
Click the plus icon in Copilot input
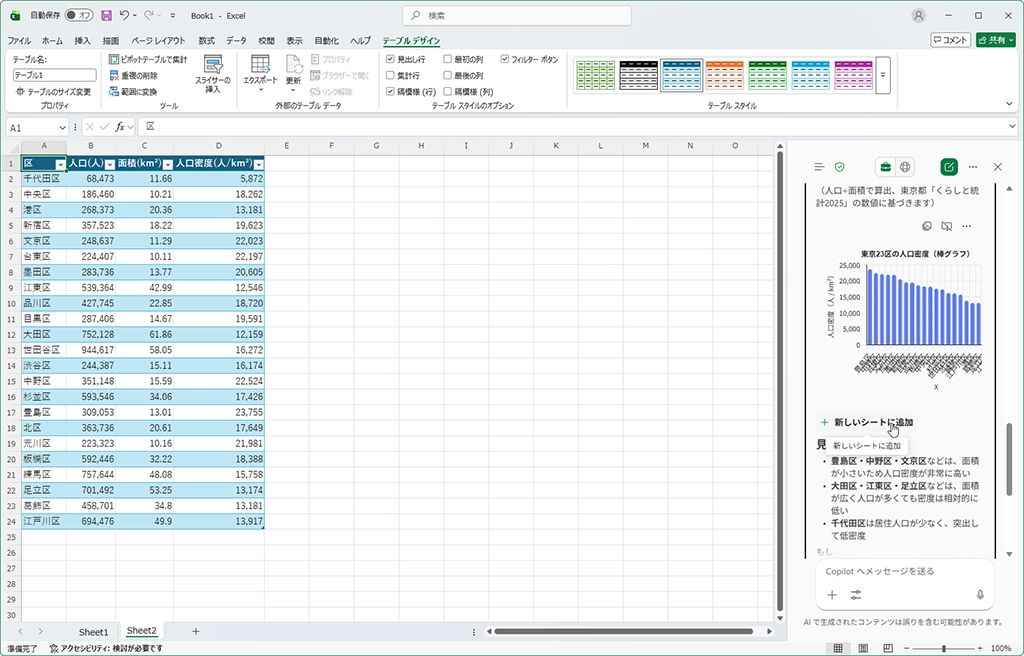coord(832,595)
